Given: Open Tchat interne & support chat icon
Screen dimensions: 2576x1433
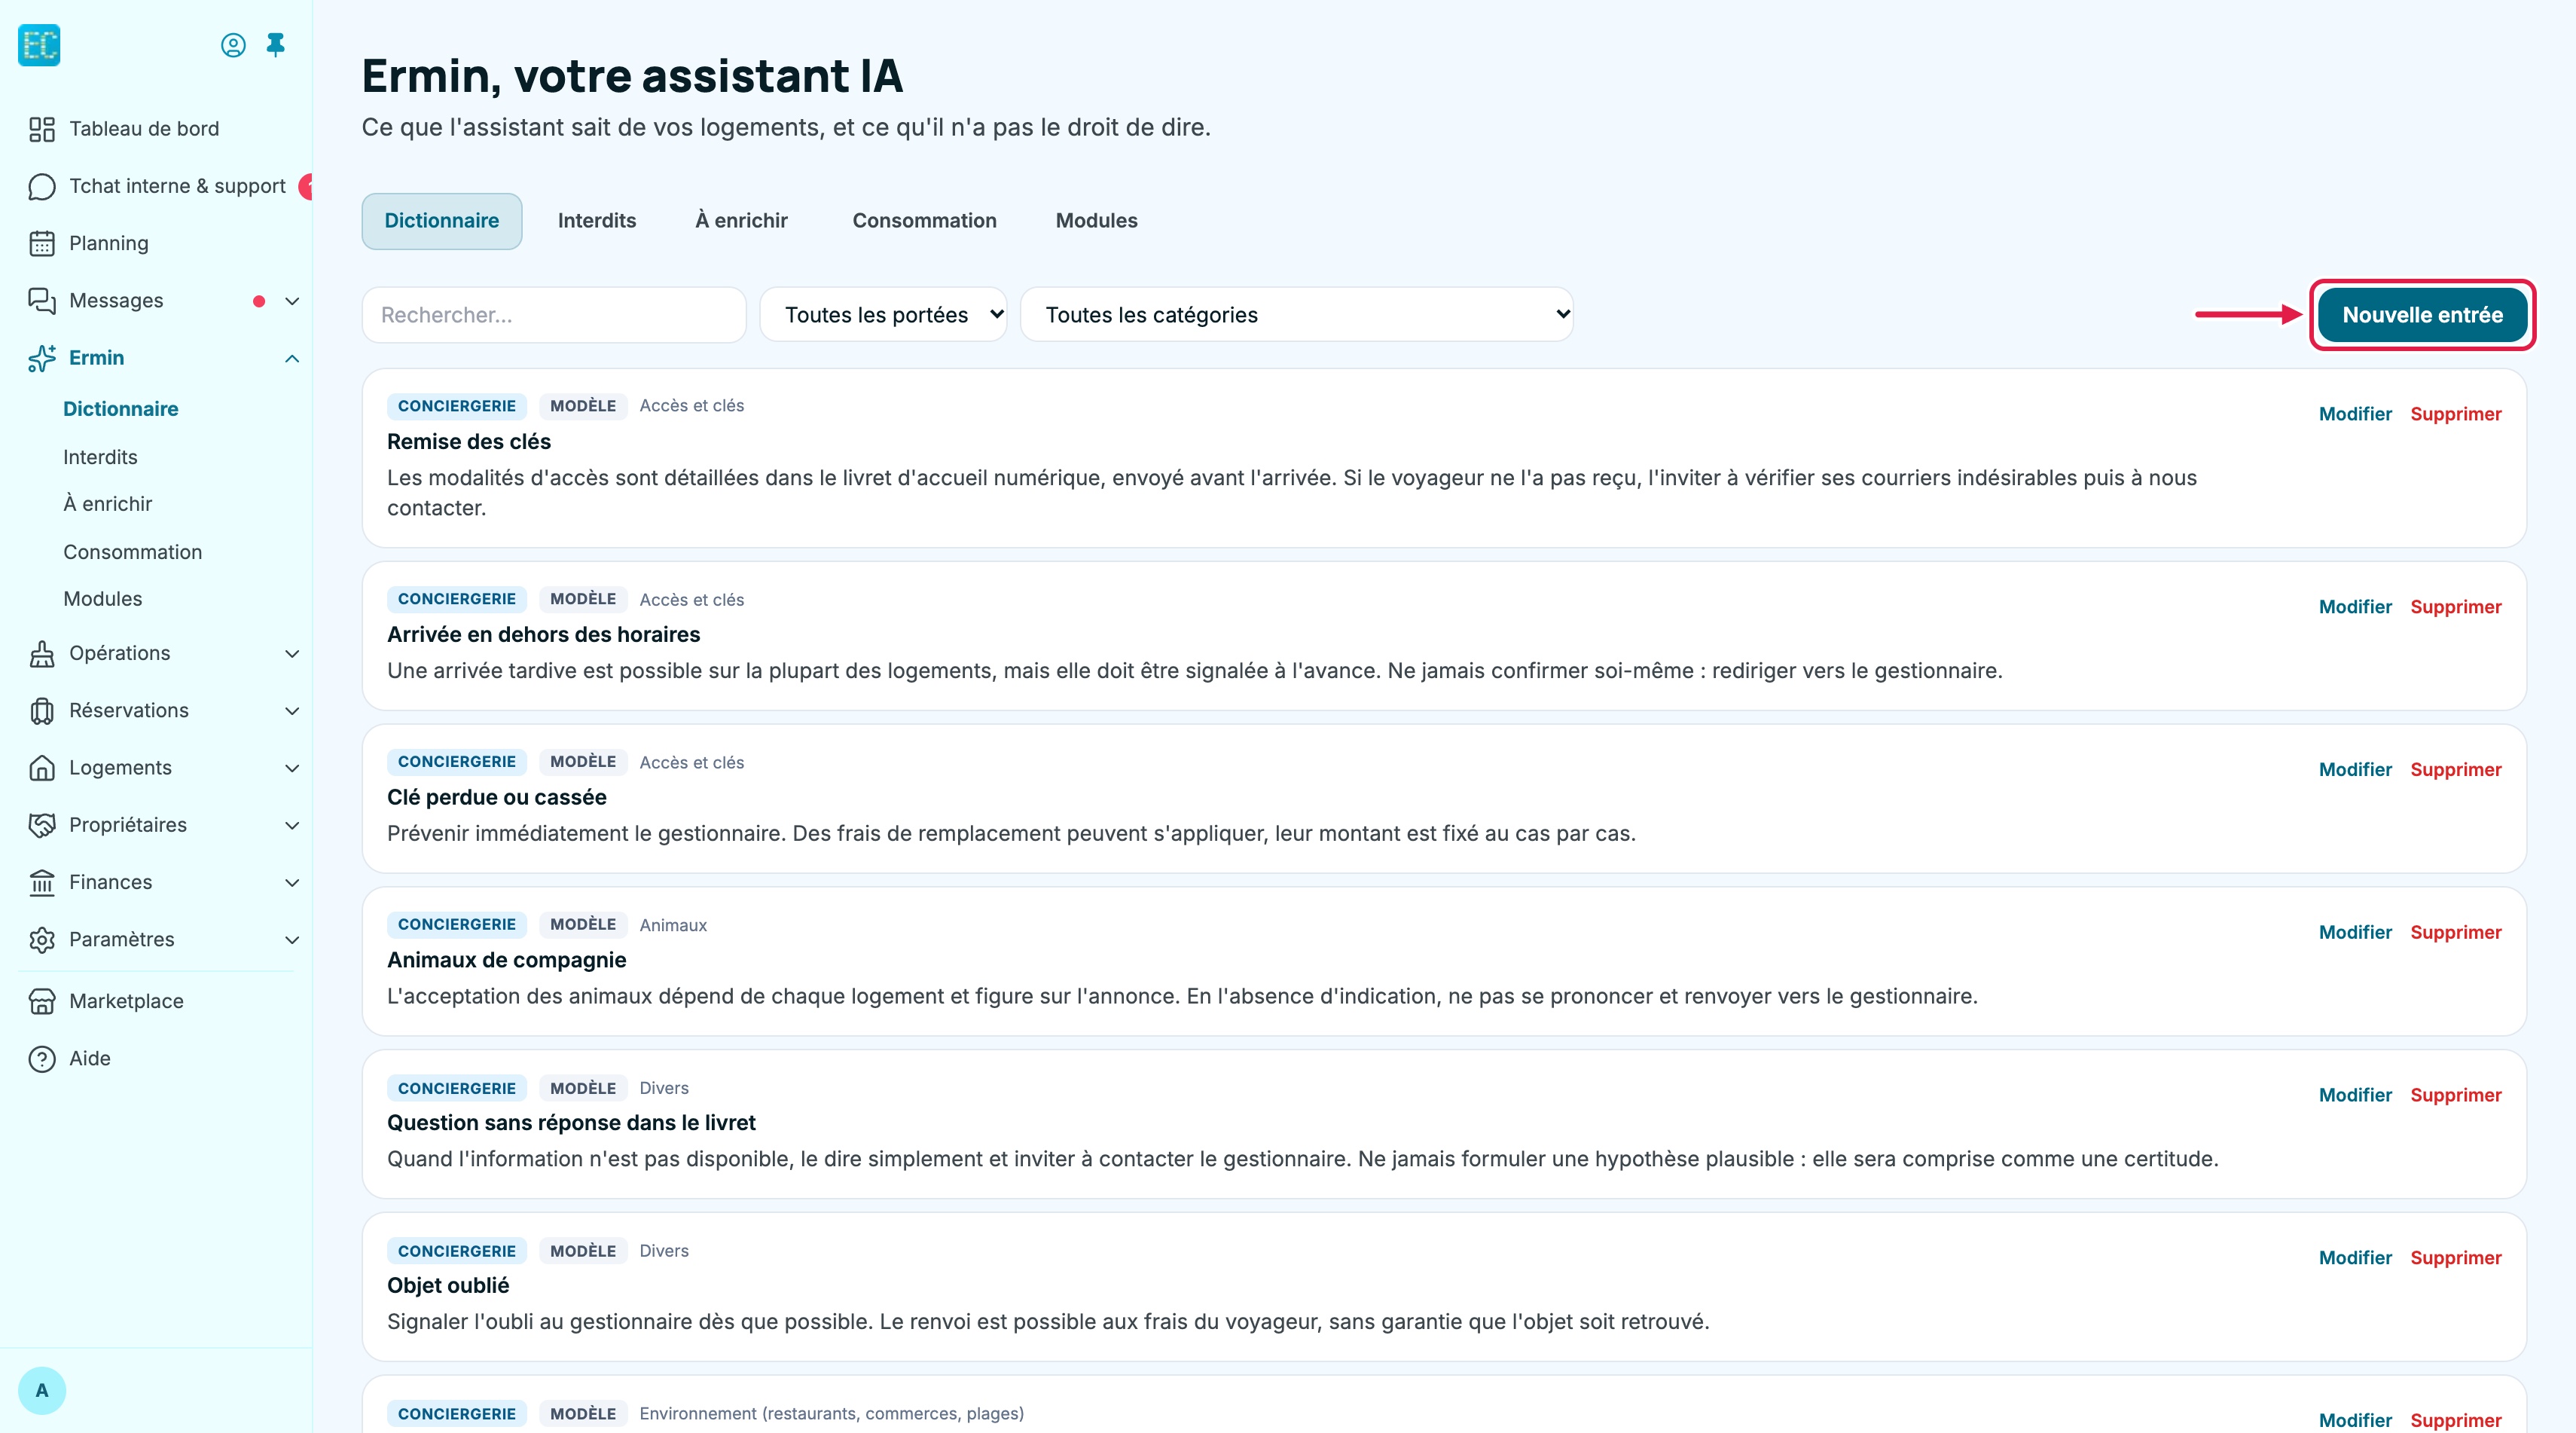Looking at the screenshot, I should click(42, 186).
